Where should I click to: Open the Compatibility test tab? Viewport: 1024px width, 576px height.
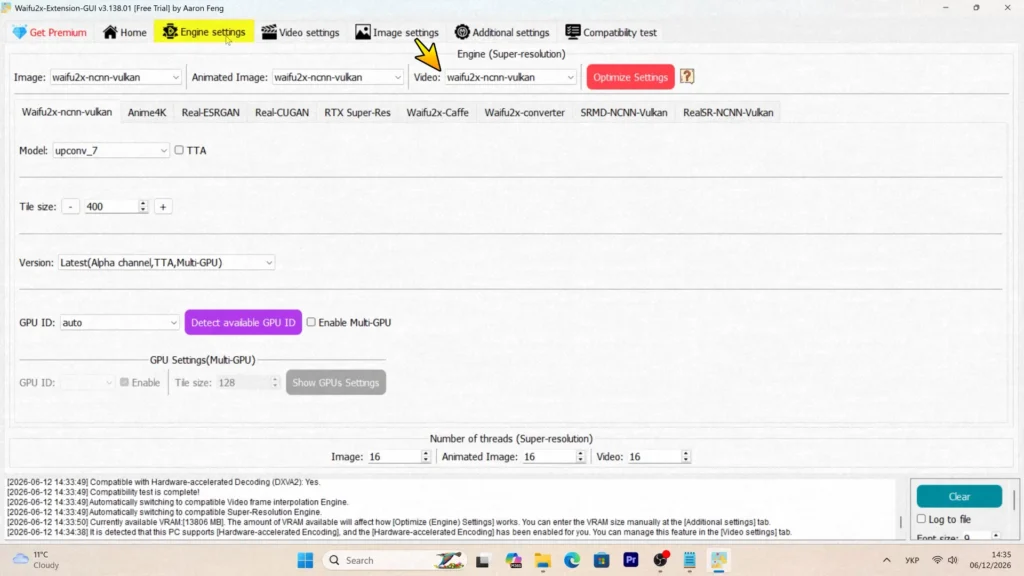coord(611,32)
